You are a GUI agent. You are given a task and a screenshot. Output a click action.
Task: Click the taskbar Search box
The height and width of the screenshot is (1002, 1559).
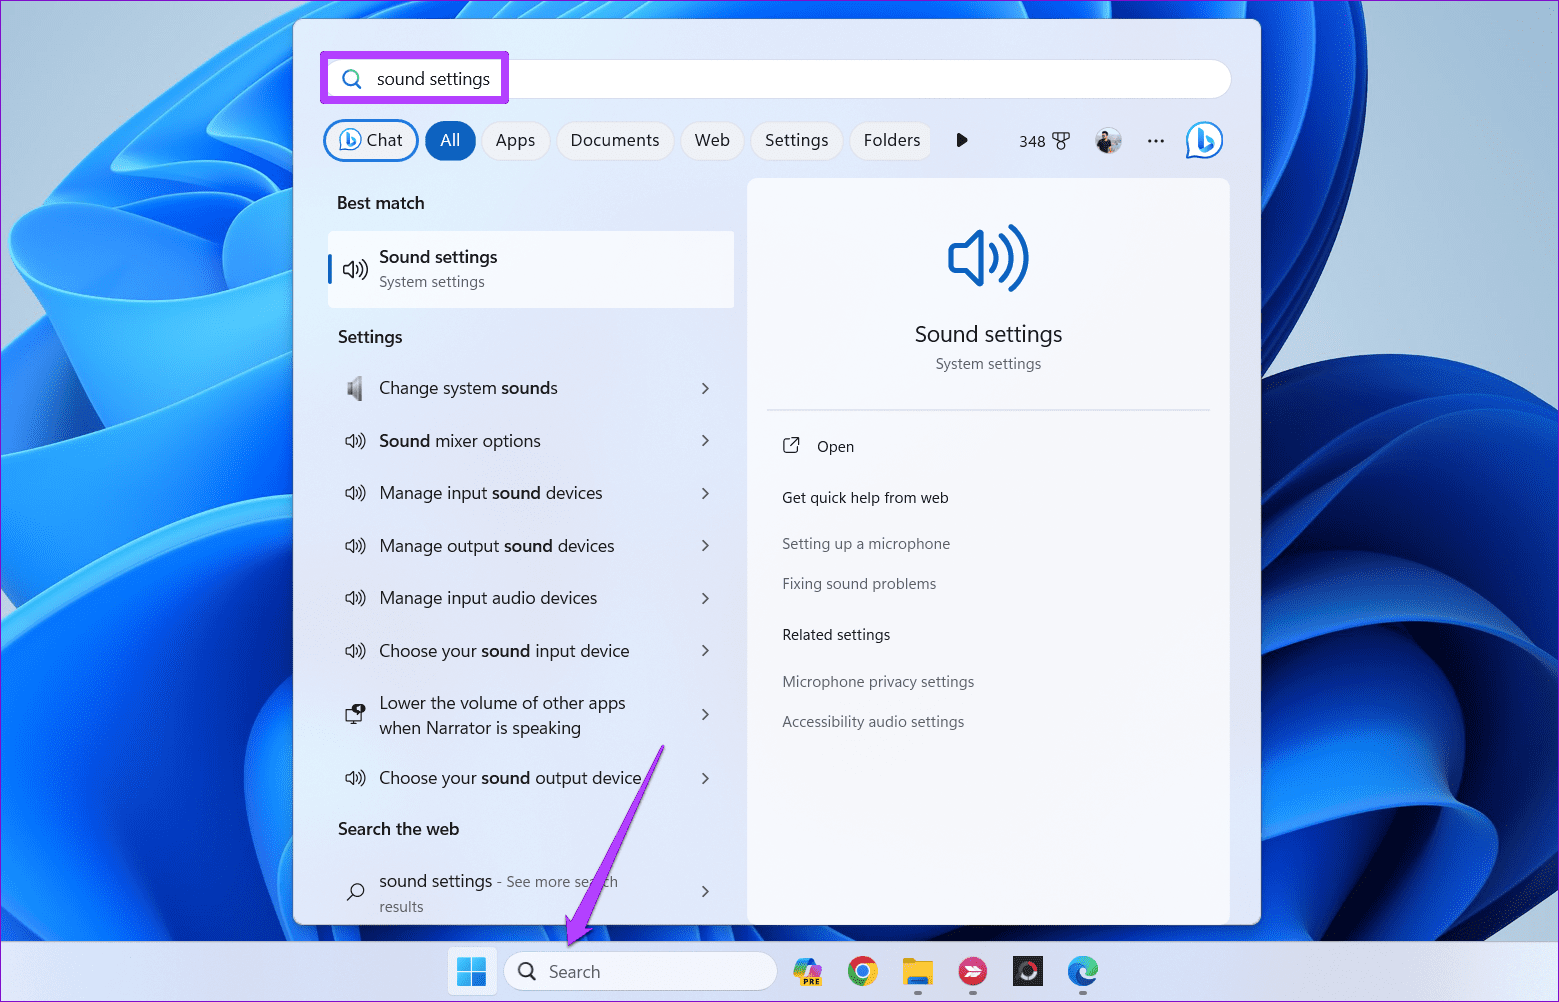640,971
